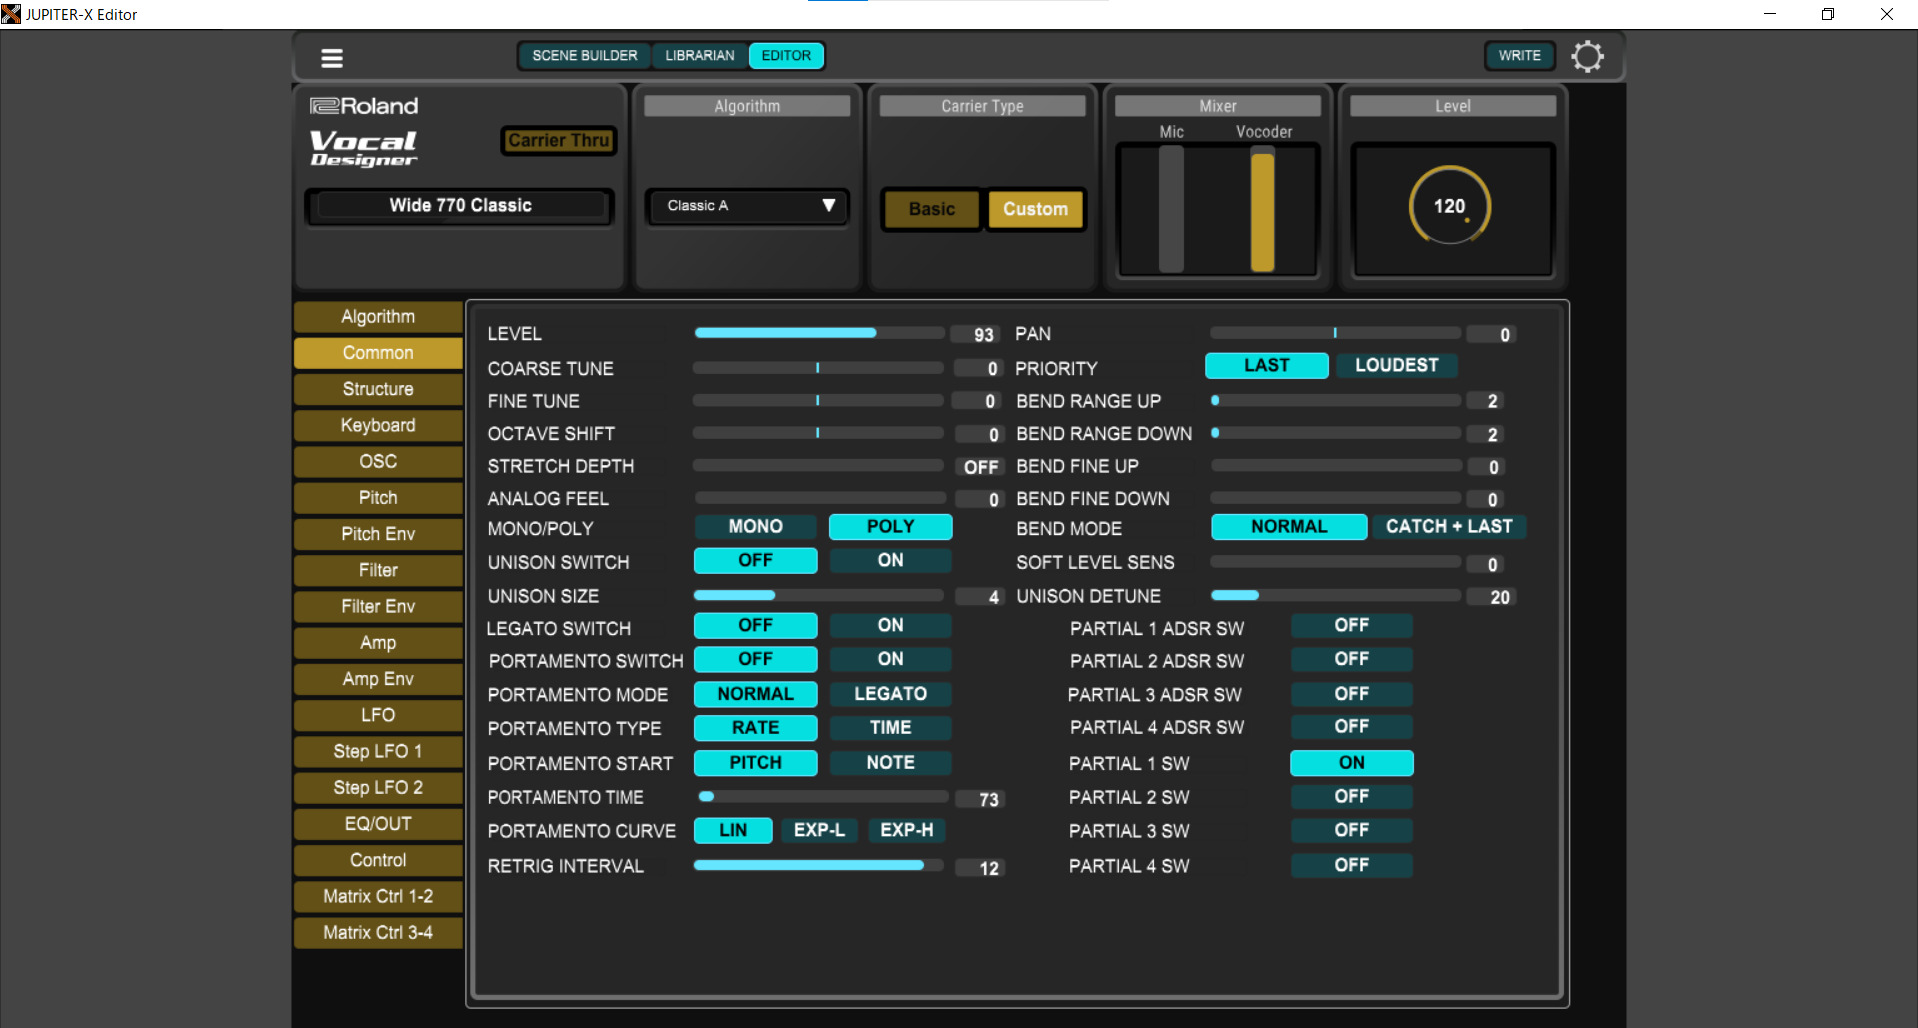Image resolution: width=1918 pixels, height=1028 pixels.
Task: Turn UNISON SWITCH ON
Action: pos(890,561)
